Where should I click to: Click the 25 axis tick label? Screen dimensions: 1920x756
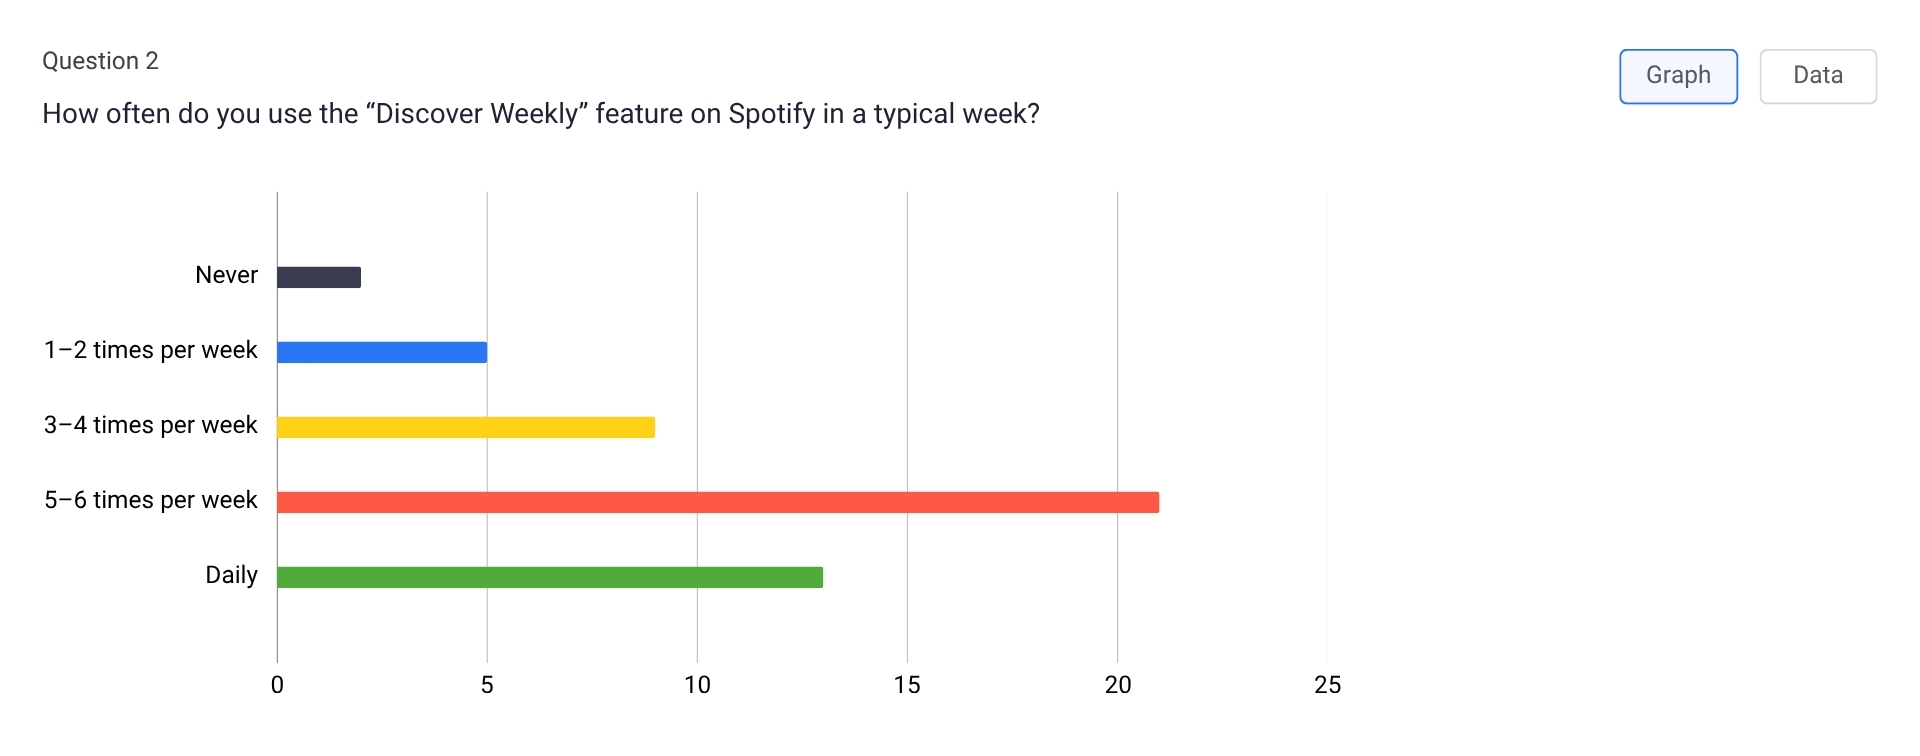[x=1328, y=686]
